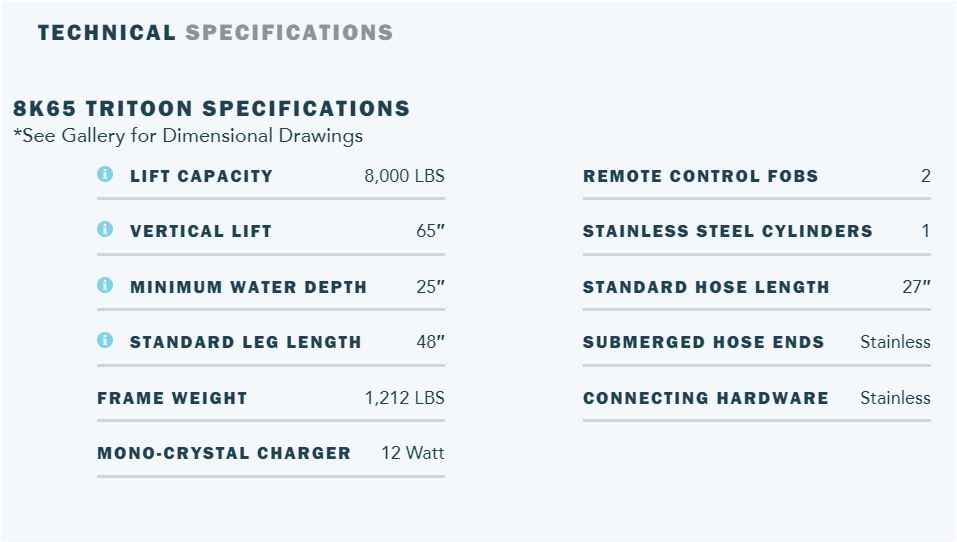Click the Standard Hose Length label
The width and height of the screenshot is (957, 542).
coord(706,287)
